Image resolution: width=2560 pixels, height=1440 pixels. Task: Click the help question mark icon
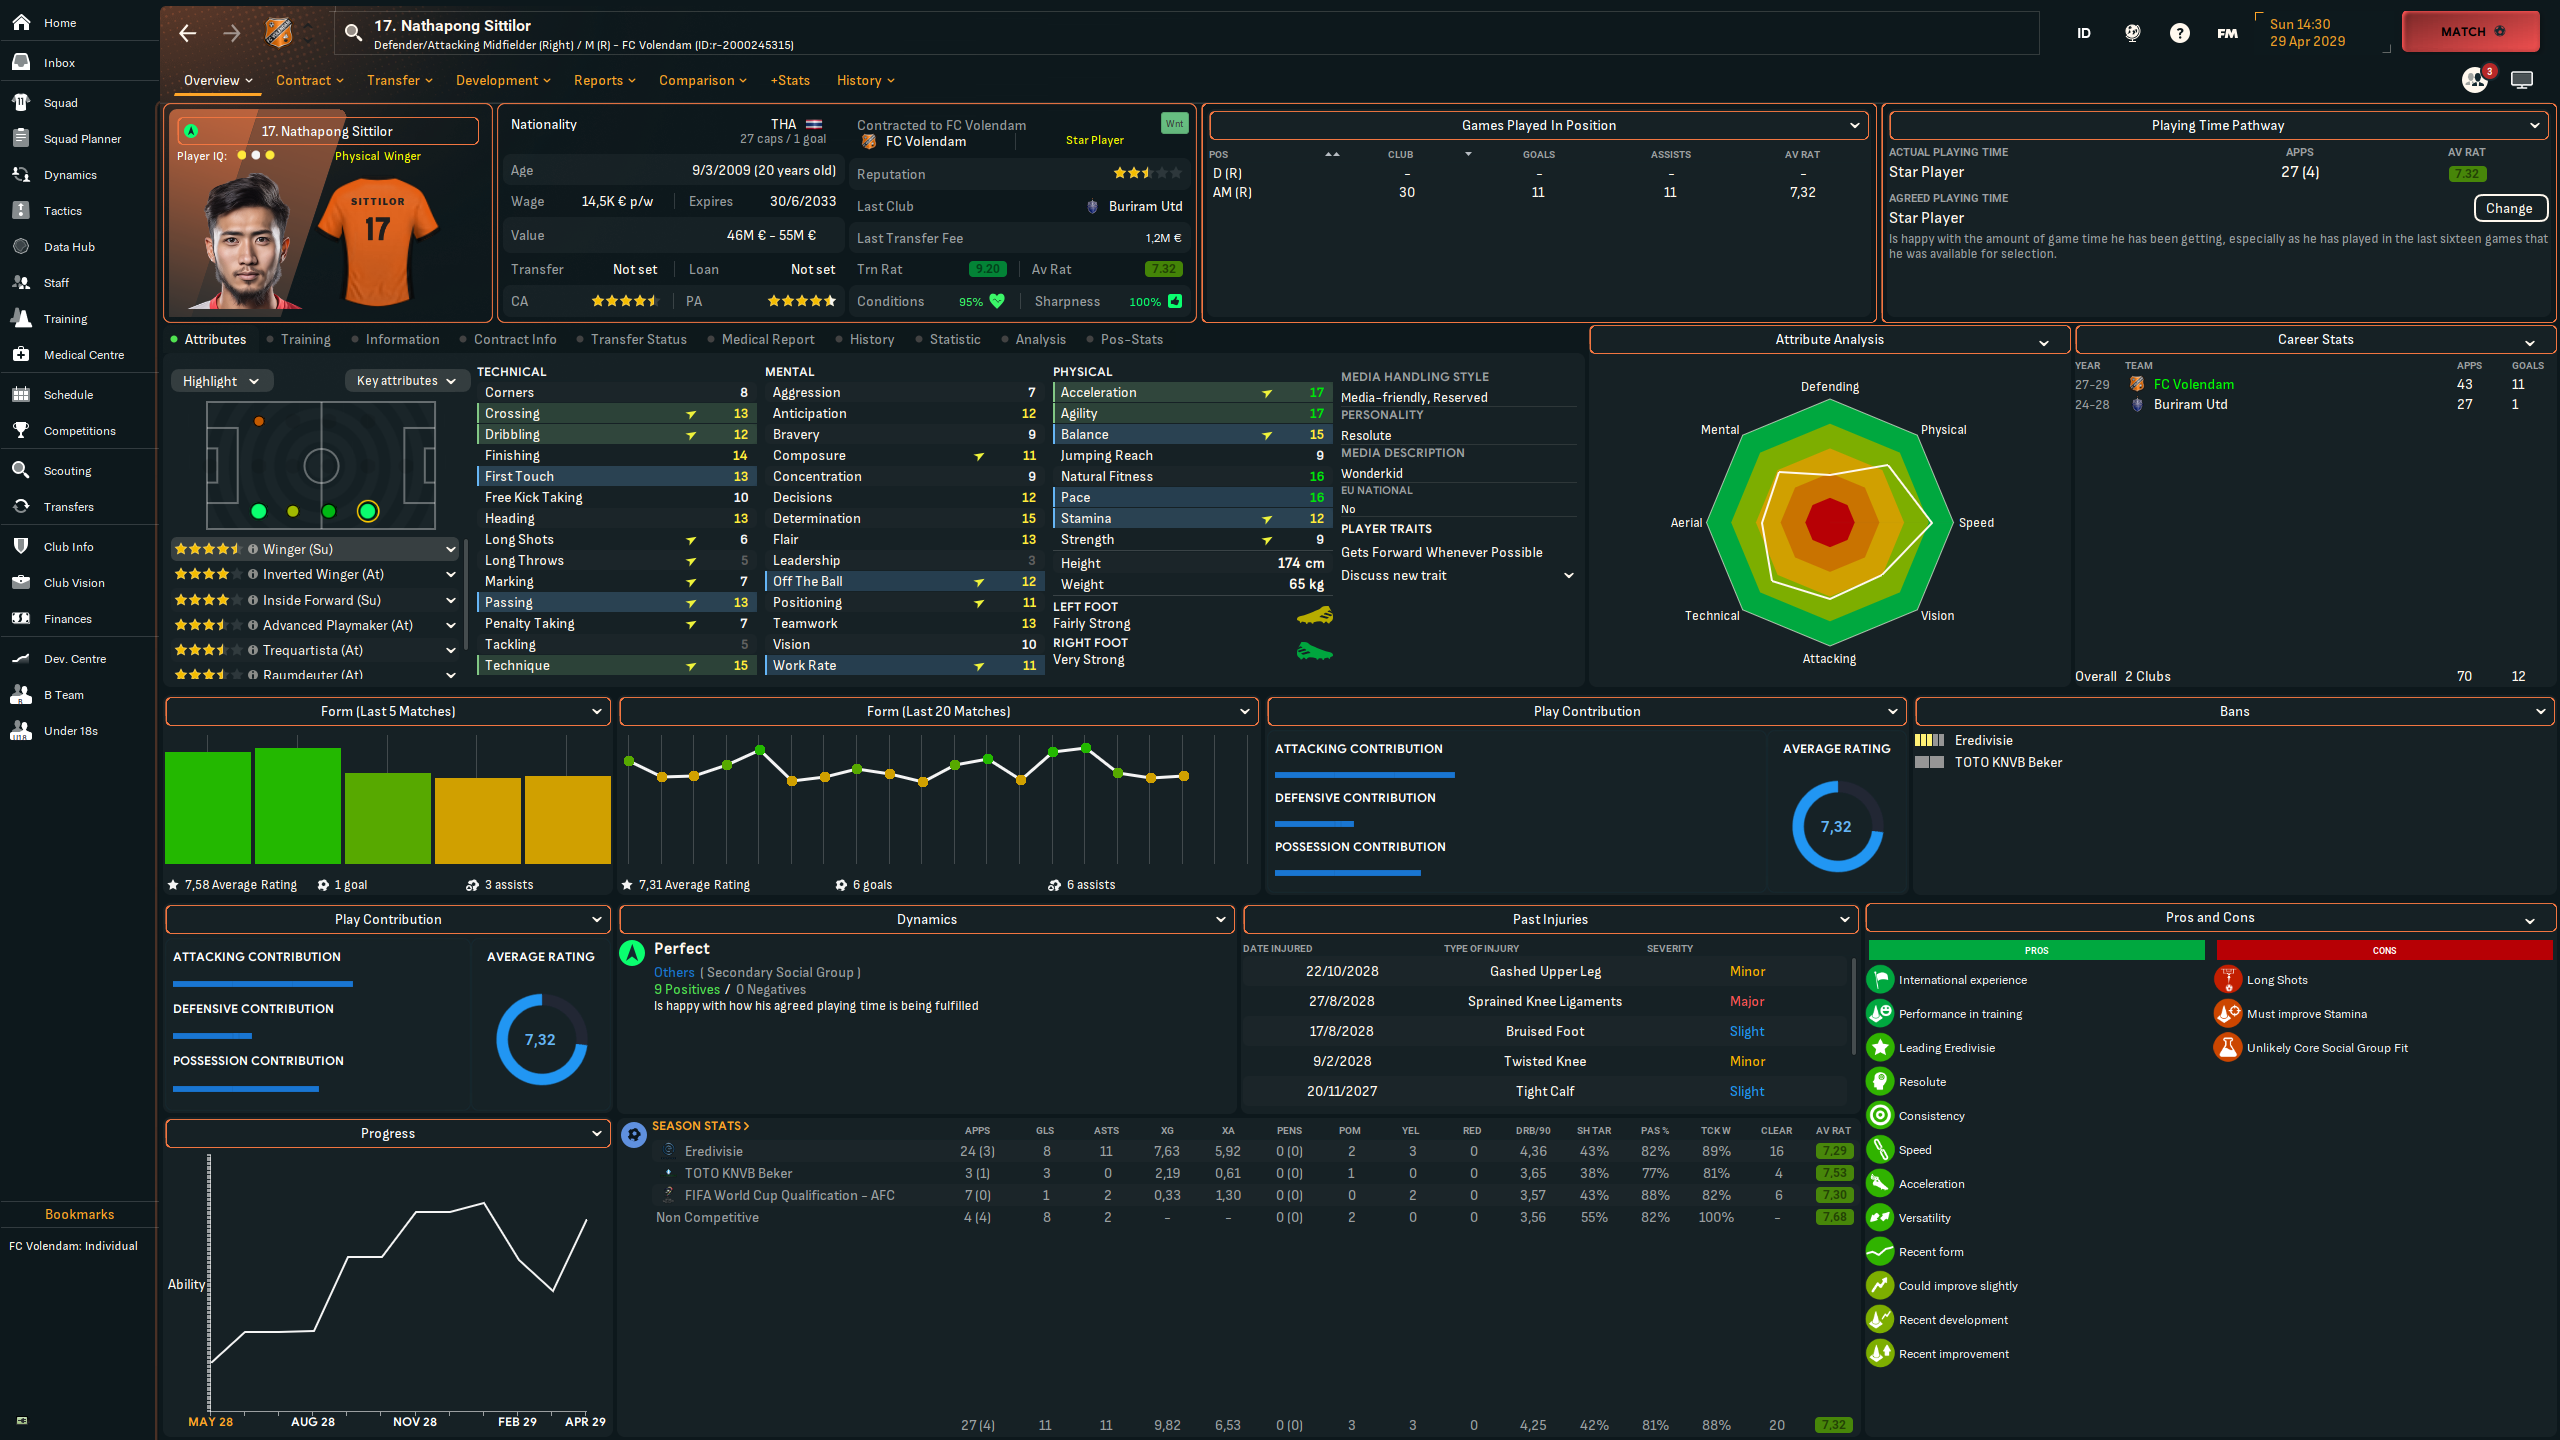point(2179,33)
